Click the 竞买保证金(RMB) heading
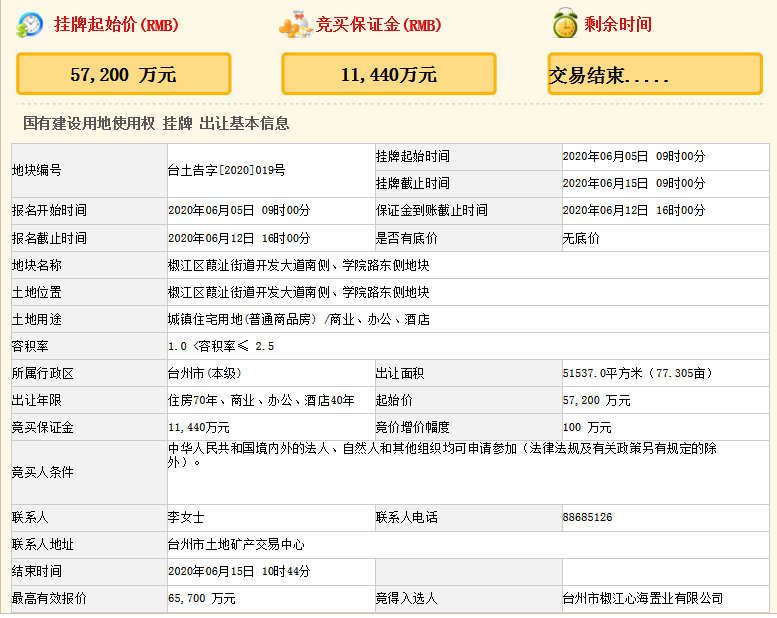This screenshot has height=618, width=777. coord(378,25)
